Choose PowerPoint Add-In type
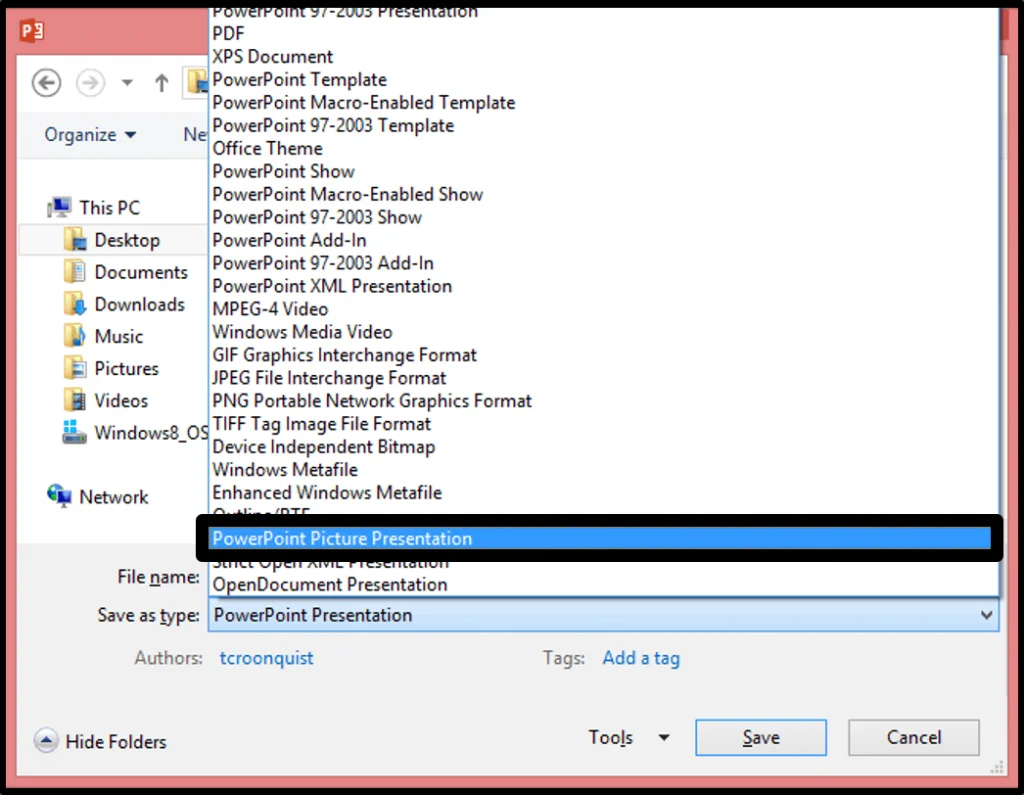Image resolution: width=1024 pixels, height=795 pixels. (603, 240)
